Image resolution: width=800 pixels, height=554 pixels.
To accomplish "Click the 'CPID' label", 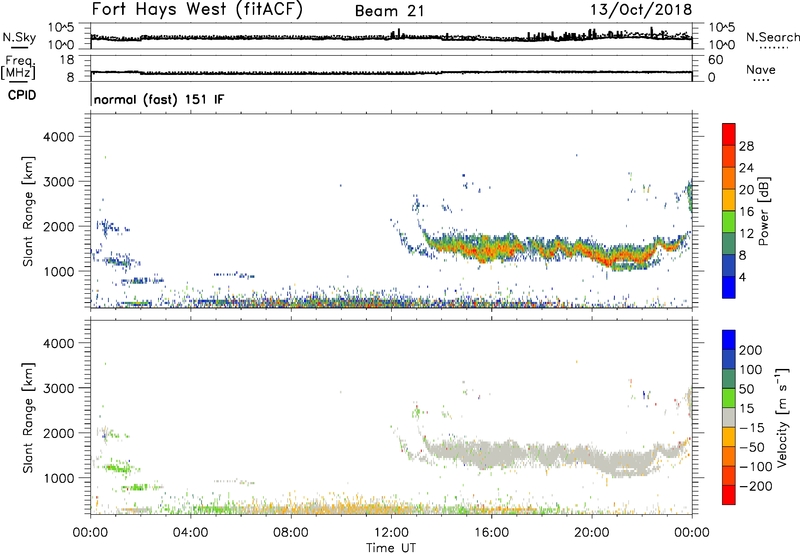I will tap(22, 95).
